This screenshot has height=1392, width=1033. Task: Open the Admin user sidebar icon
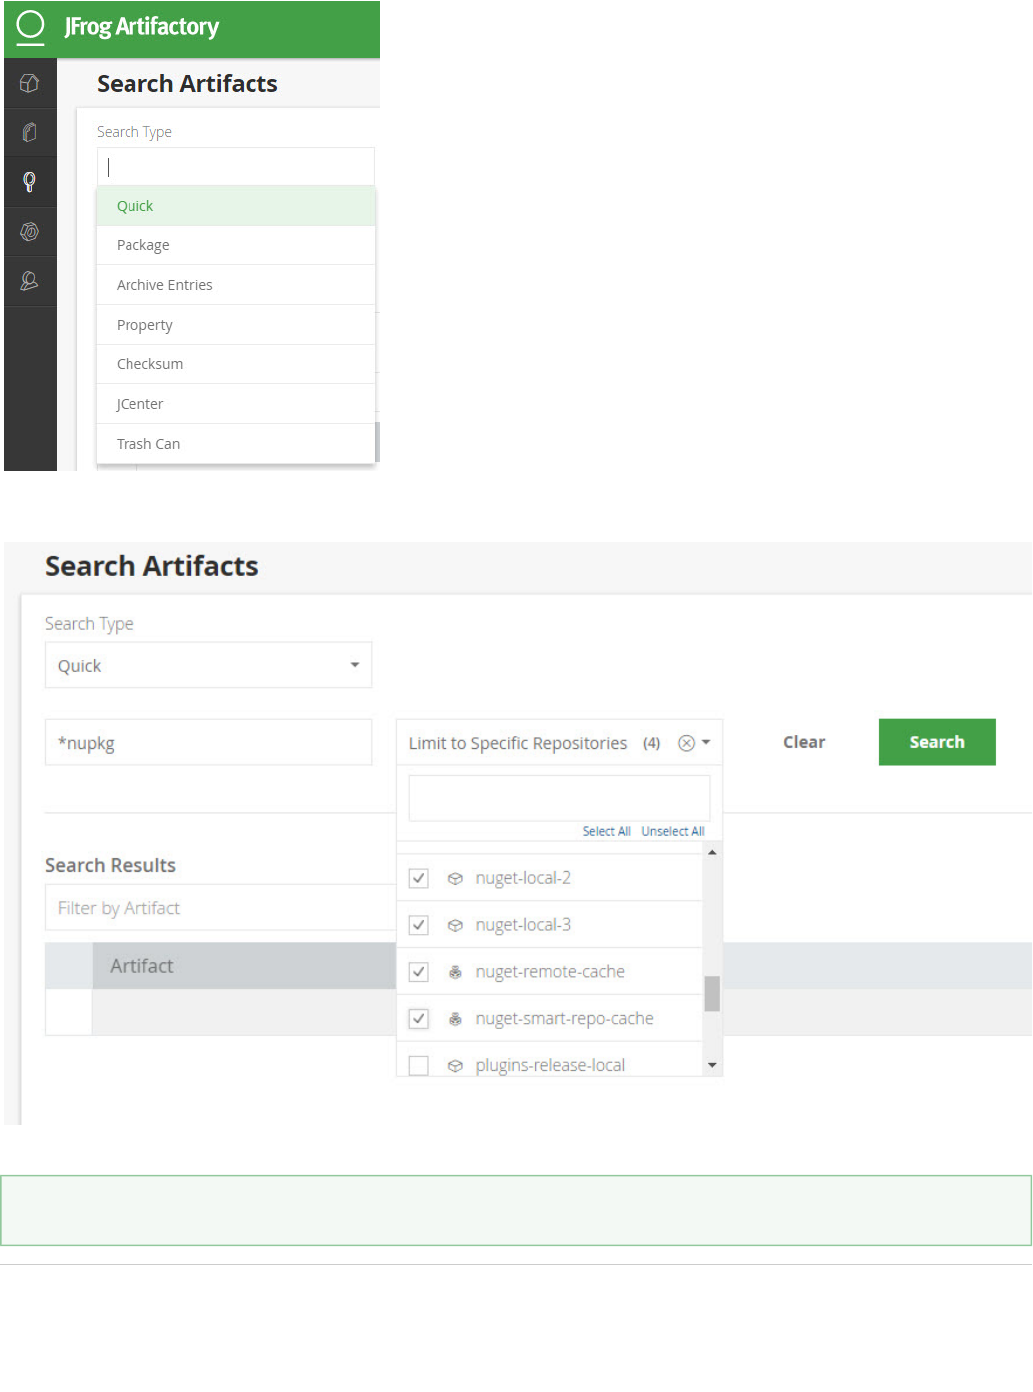30,282
